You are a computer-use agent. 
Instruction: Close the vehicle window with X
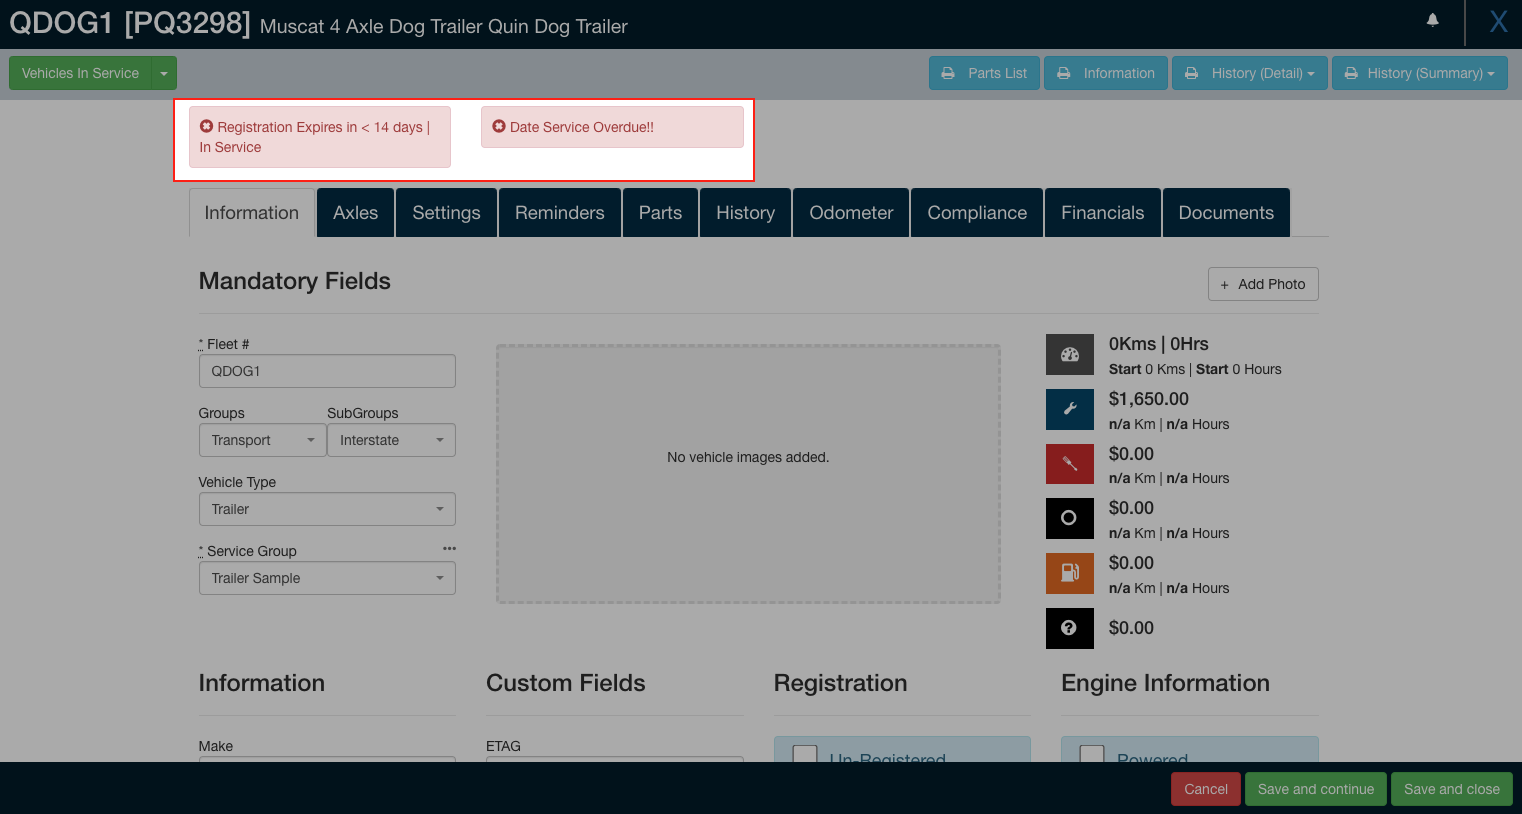(1497, 22)
